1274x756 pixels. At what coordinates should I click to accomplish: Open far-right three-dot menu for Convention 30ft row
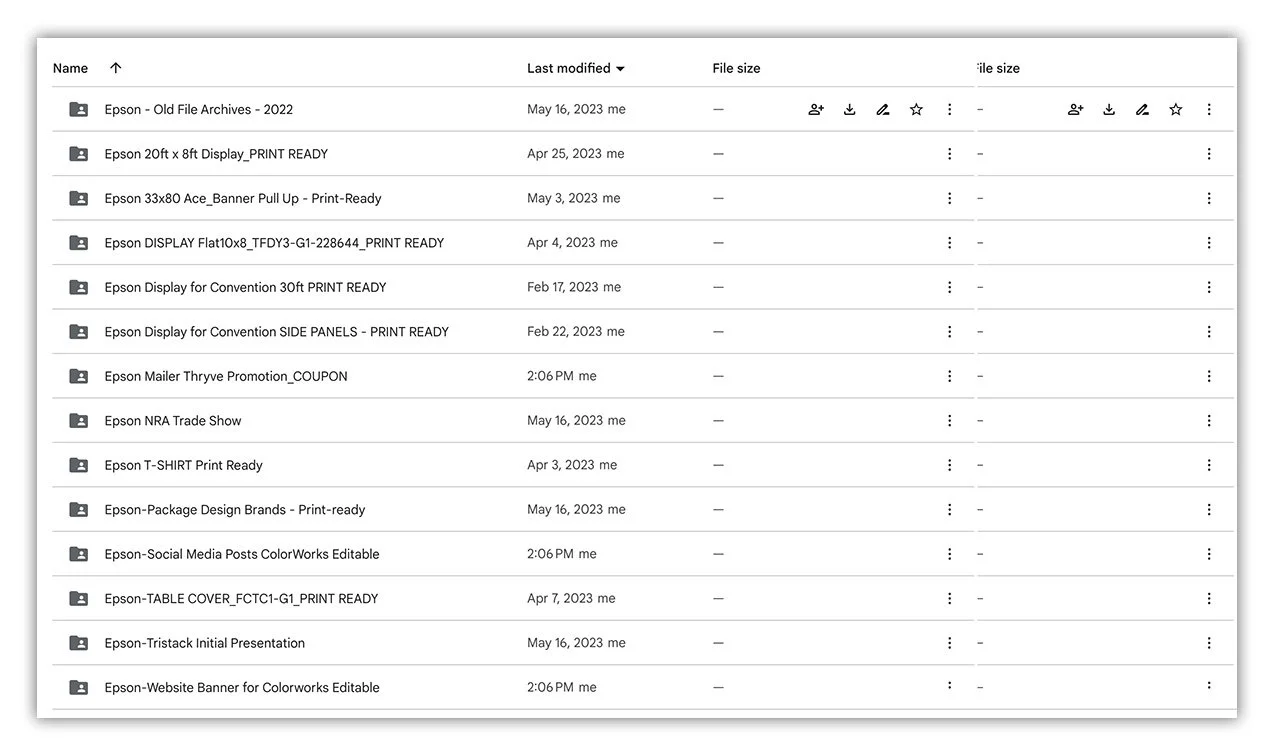coord(1209,287)
